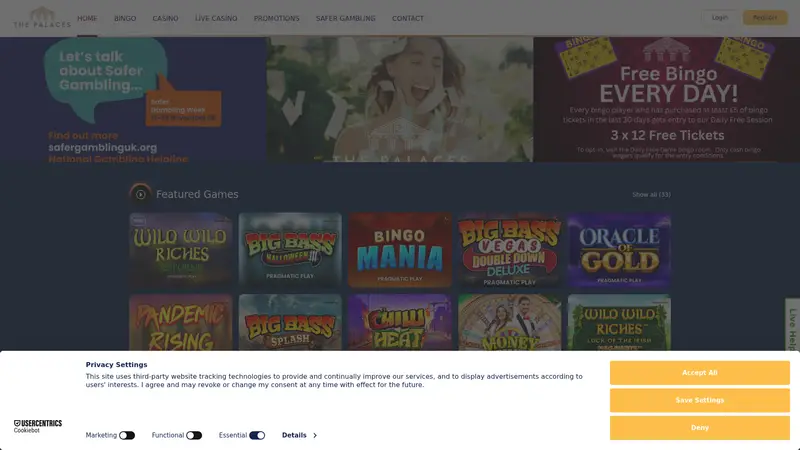Click The Palaces logo
Viewport: 800px width, 450px height.
pos(42,18)
